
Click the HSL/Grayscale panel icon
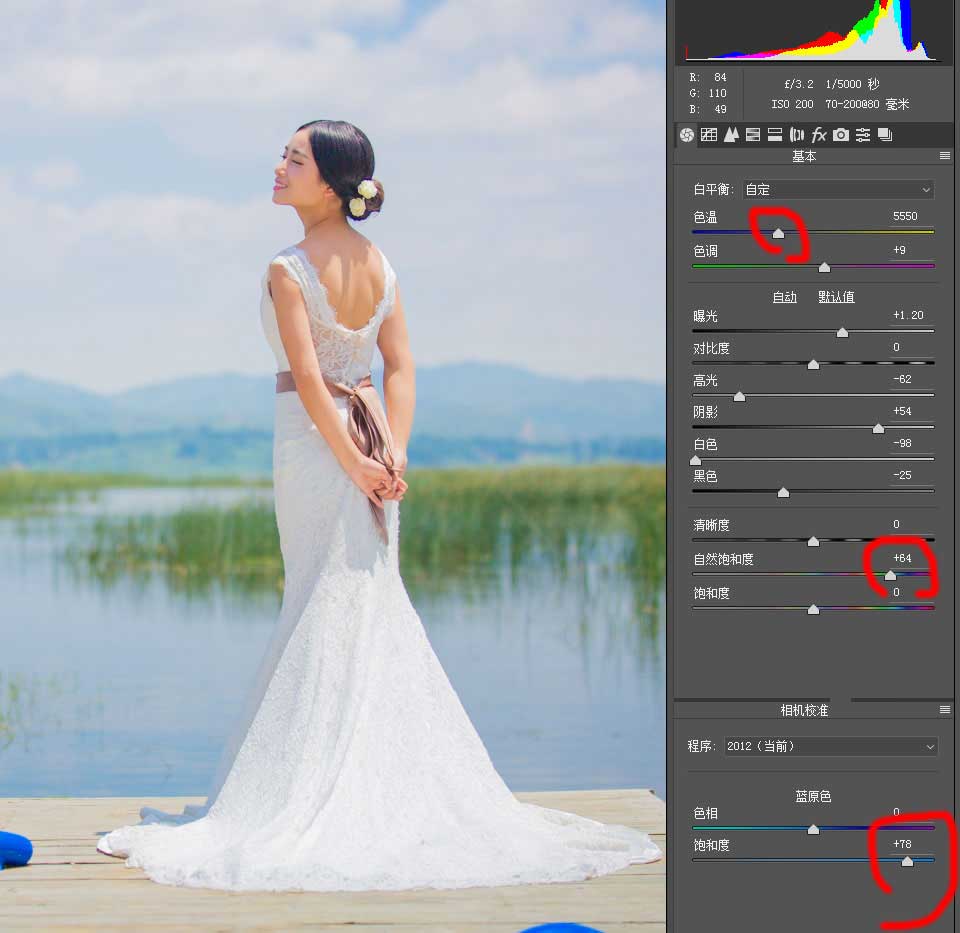752,135
